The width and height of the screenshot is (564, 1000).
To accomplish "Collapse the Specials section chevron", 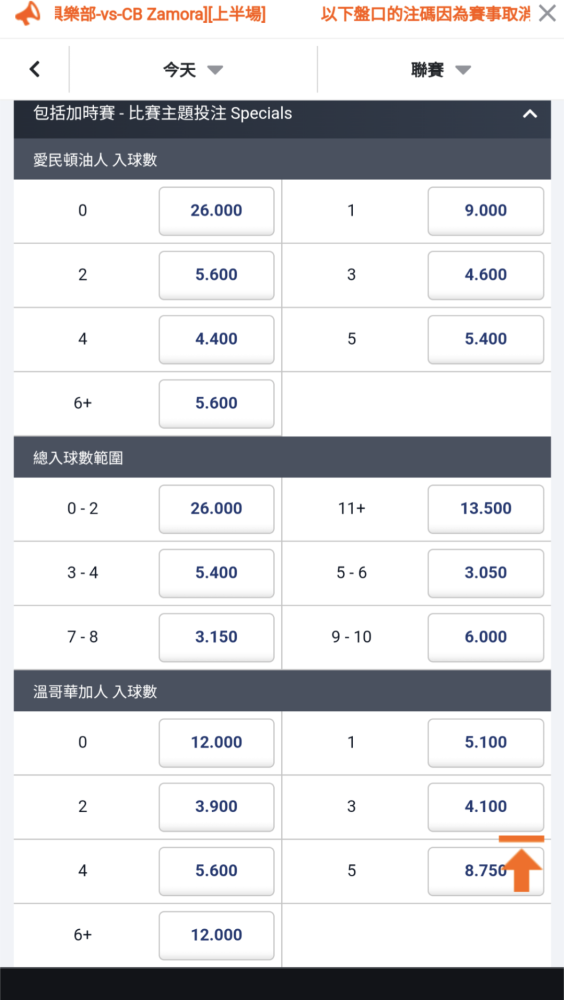I will coord(530,114).
